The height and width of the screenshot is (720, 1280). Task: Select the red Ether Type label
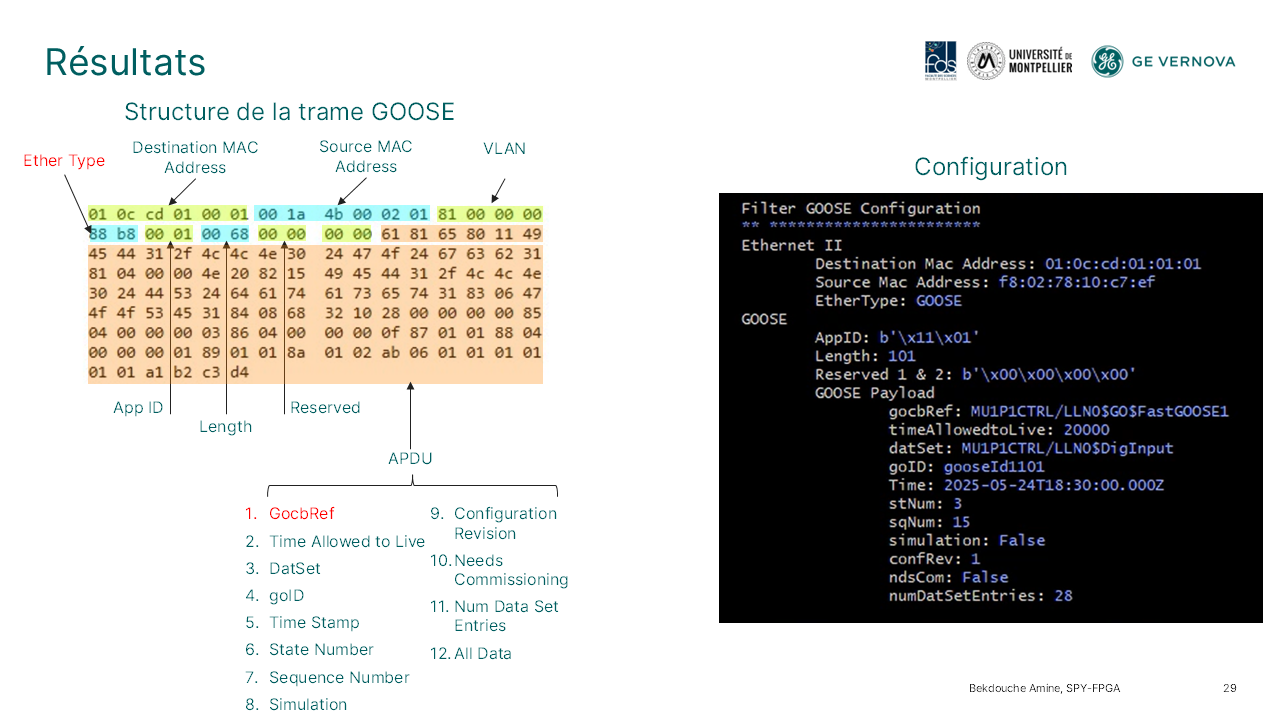[64, 161]
